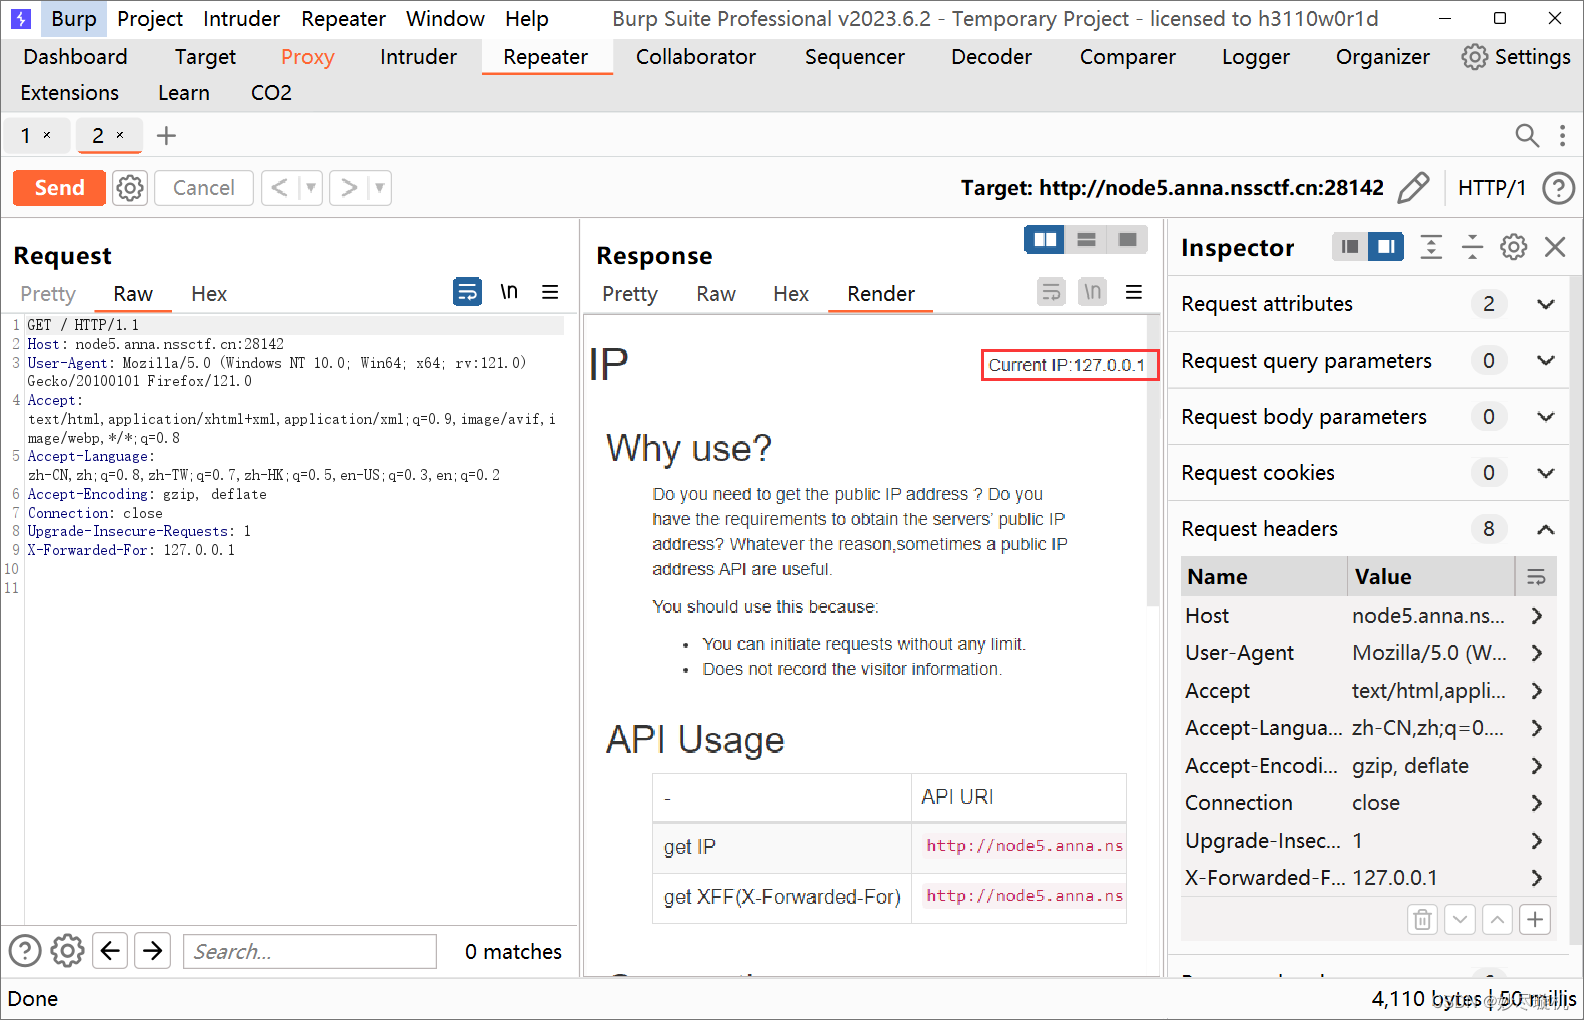Viewport: 1584px width, 1020px height.
Task: Open request search settings gear at bottom
Action: pyautogui.click(x=67, y=950)
